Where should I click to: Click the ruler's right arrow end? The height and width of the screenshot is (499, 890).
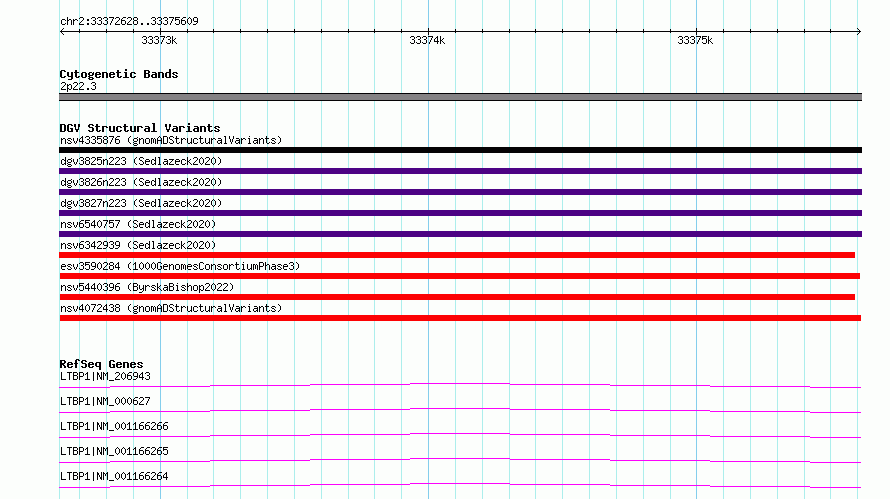pos(859,31)
